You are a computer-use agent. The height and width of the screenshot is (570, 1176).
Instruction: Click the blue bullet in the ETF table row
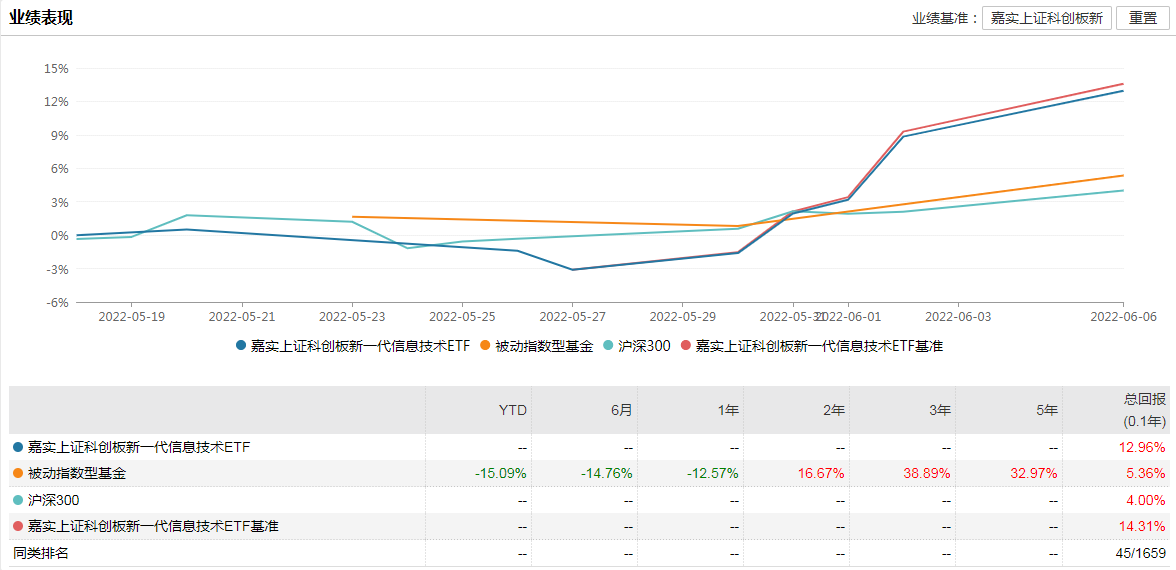(17, 447)
